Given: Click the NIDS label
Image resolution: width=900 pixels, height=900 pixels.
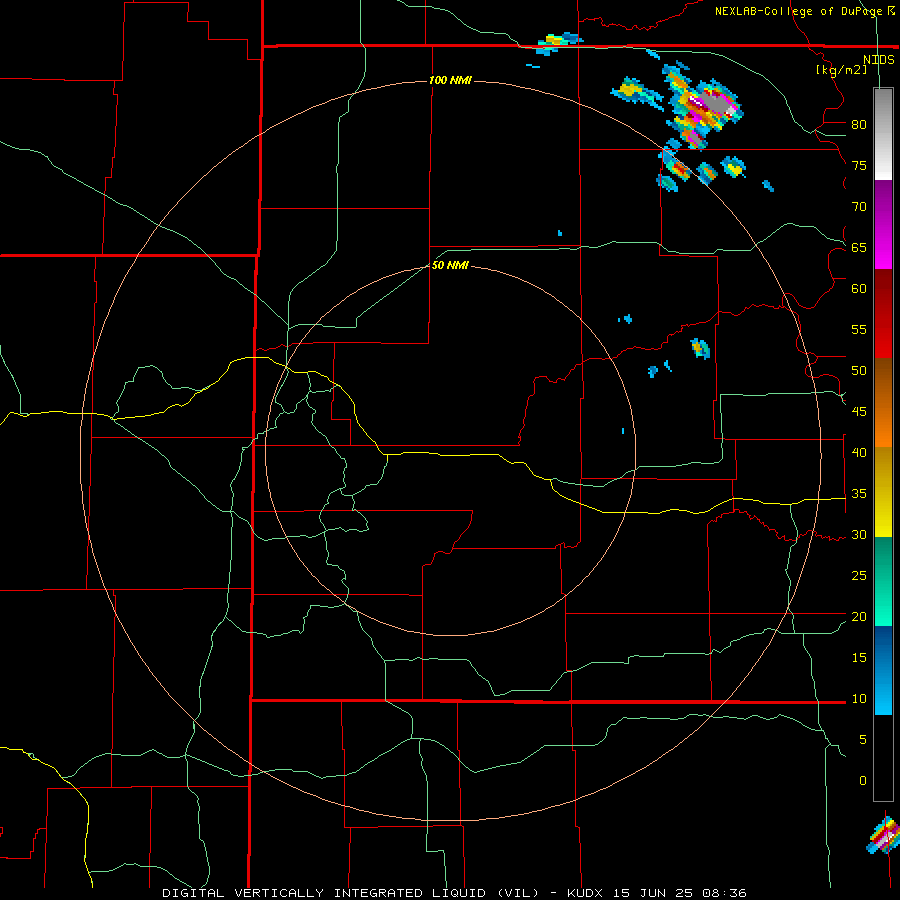Looking at the screenshot, I should [879, 60].
